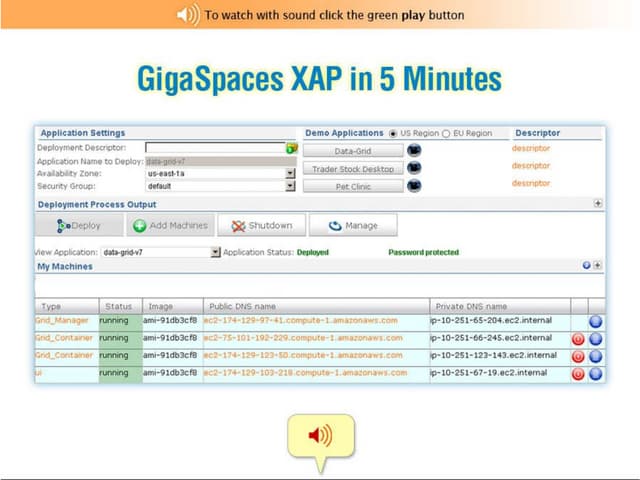Screen dimensions: 640x480
Task: Click red stop icon for the ui machine
Action: coord(578,374)
